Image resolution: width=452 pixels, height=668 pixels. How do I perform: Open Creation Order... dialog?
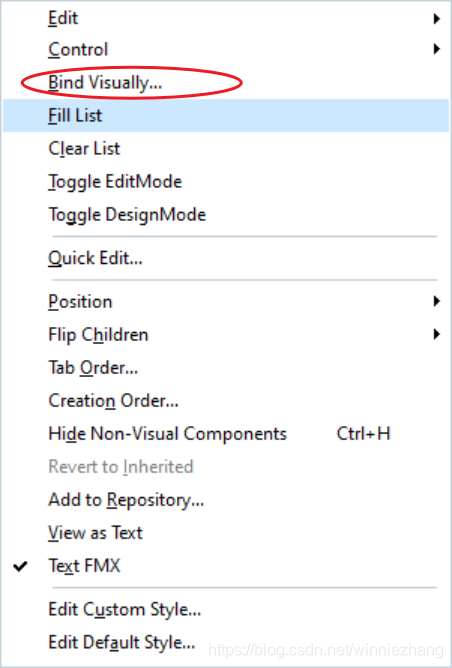[x=226, y=400]
